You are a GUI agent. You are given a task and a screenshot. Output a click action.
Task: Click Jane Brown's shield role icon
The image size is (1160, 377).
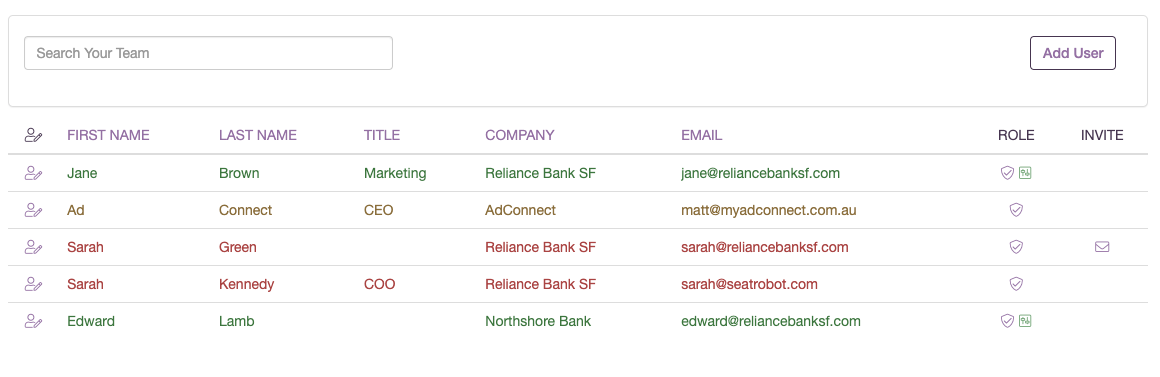(x=1007, y=173)
